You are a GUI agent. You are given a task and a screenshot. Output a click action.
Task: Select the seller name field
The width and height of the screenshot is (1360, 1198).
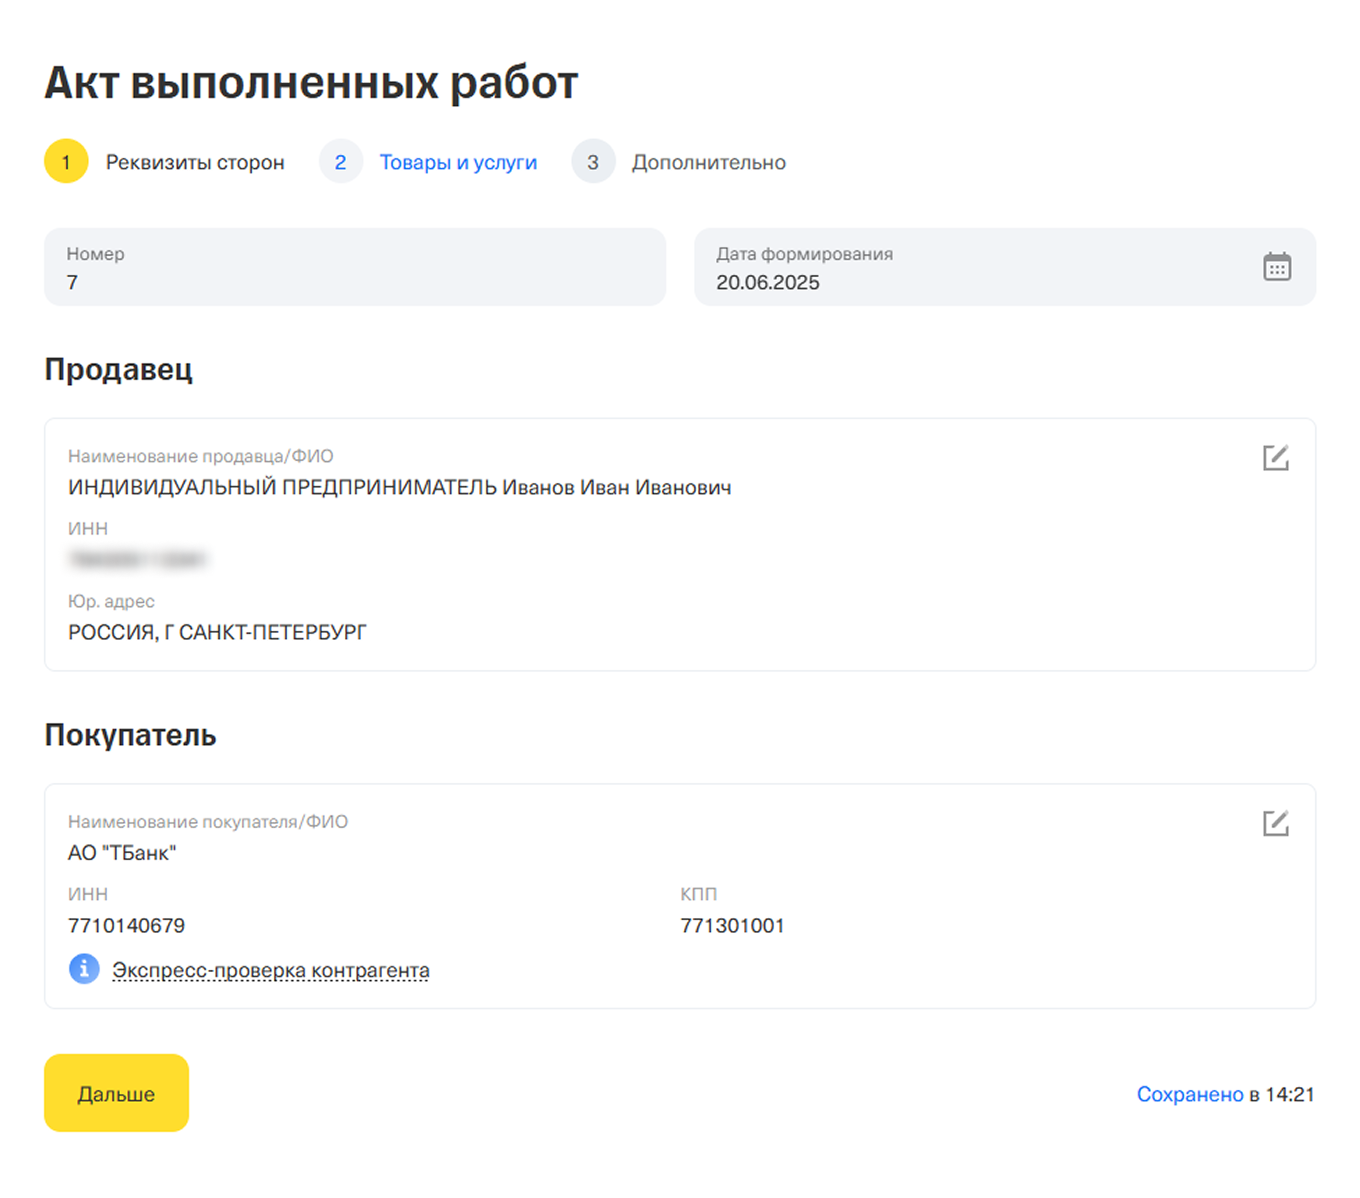pyautogui.click(x=399, y=487)
